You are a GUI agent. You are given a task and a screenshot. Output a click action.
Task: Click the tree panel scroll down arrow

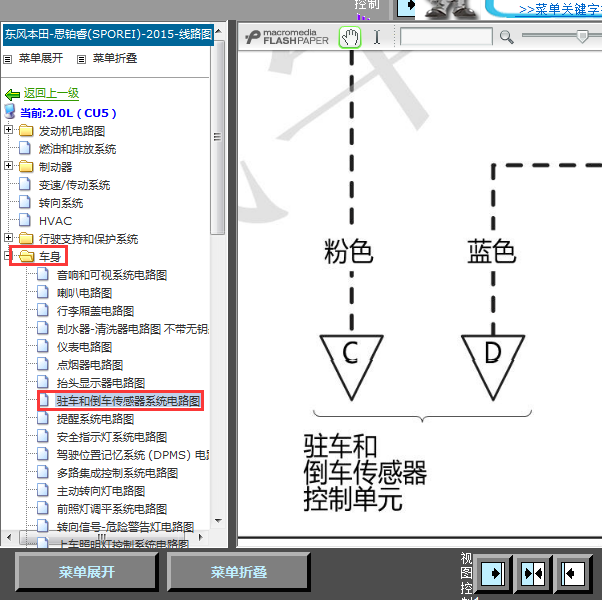(x=218, y=521)
